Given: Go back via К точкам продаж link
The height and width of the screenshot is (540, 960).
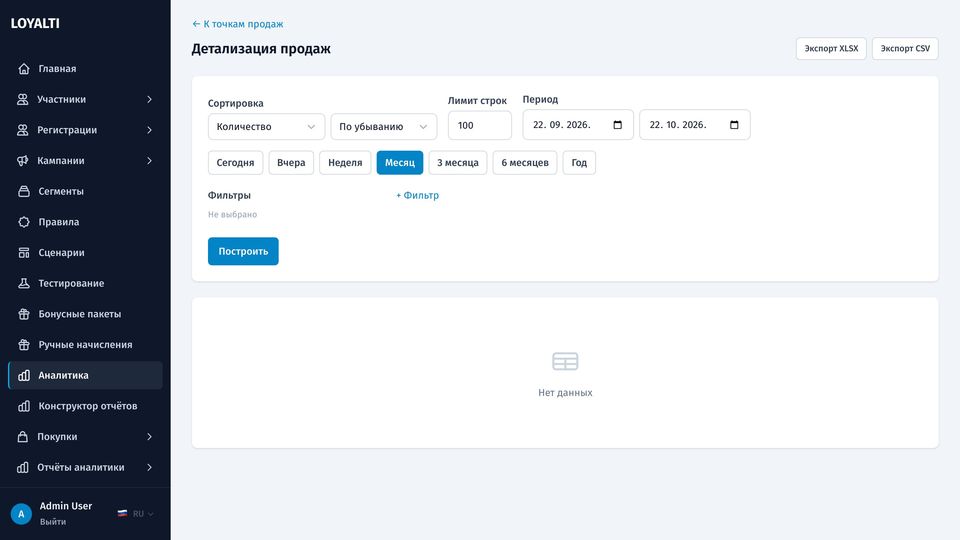Looking at the screenshot, I should [238, 24].
